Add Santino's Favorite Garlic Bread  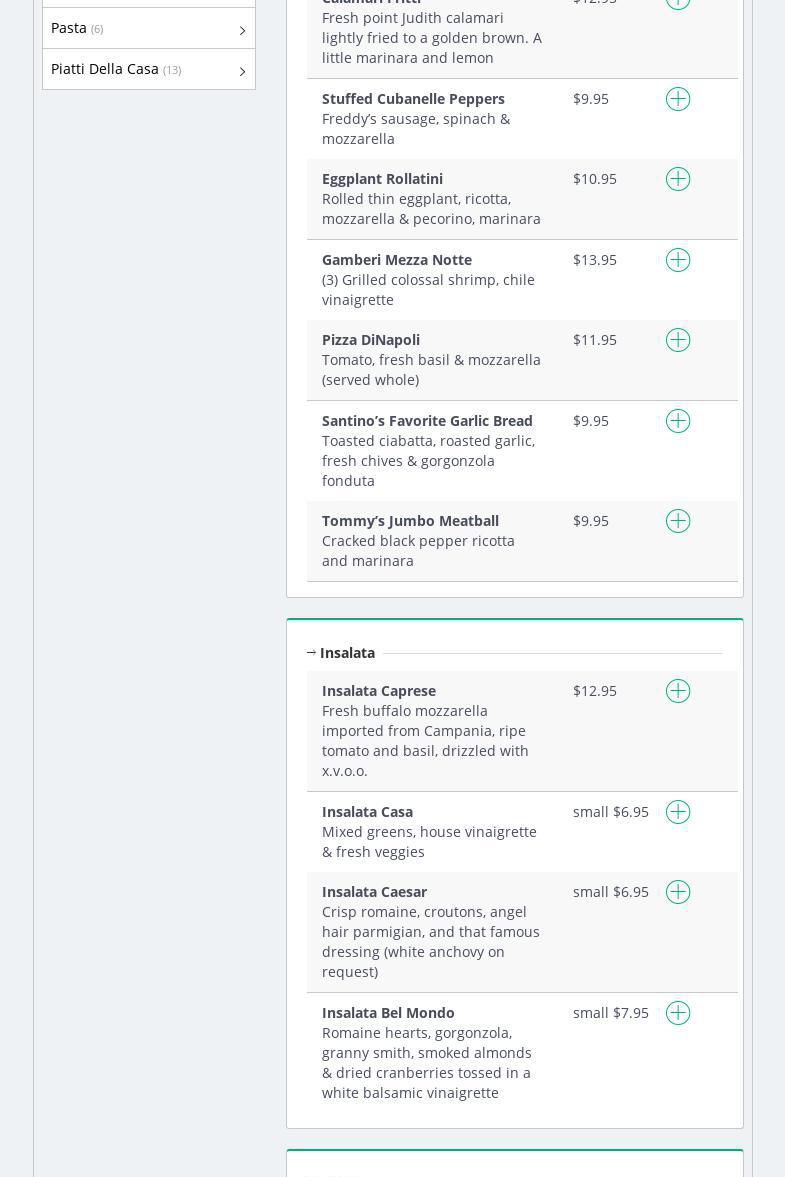678,421
